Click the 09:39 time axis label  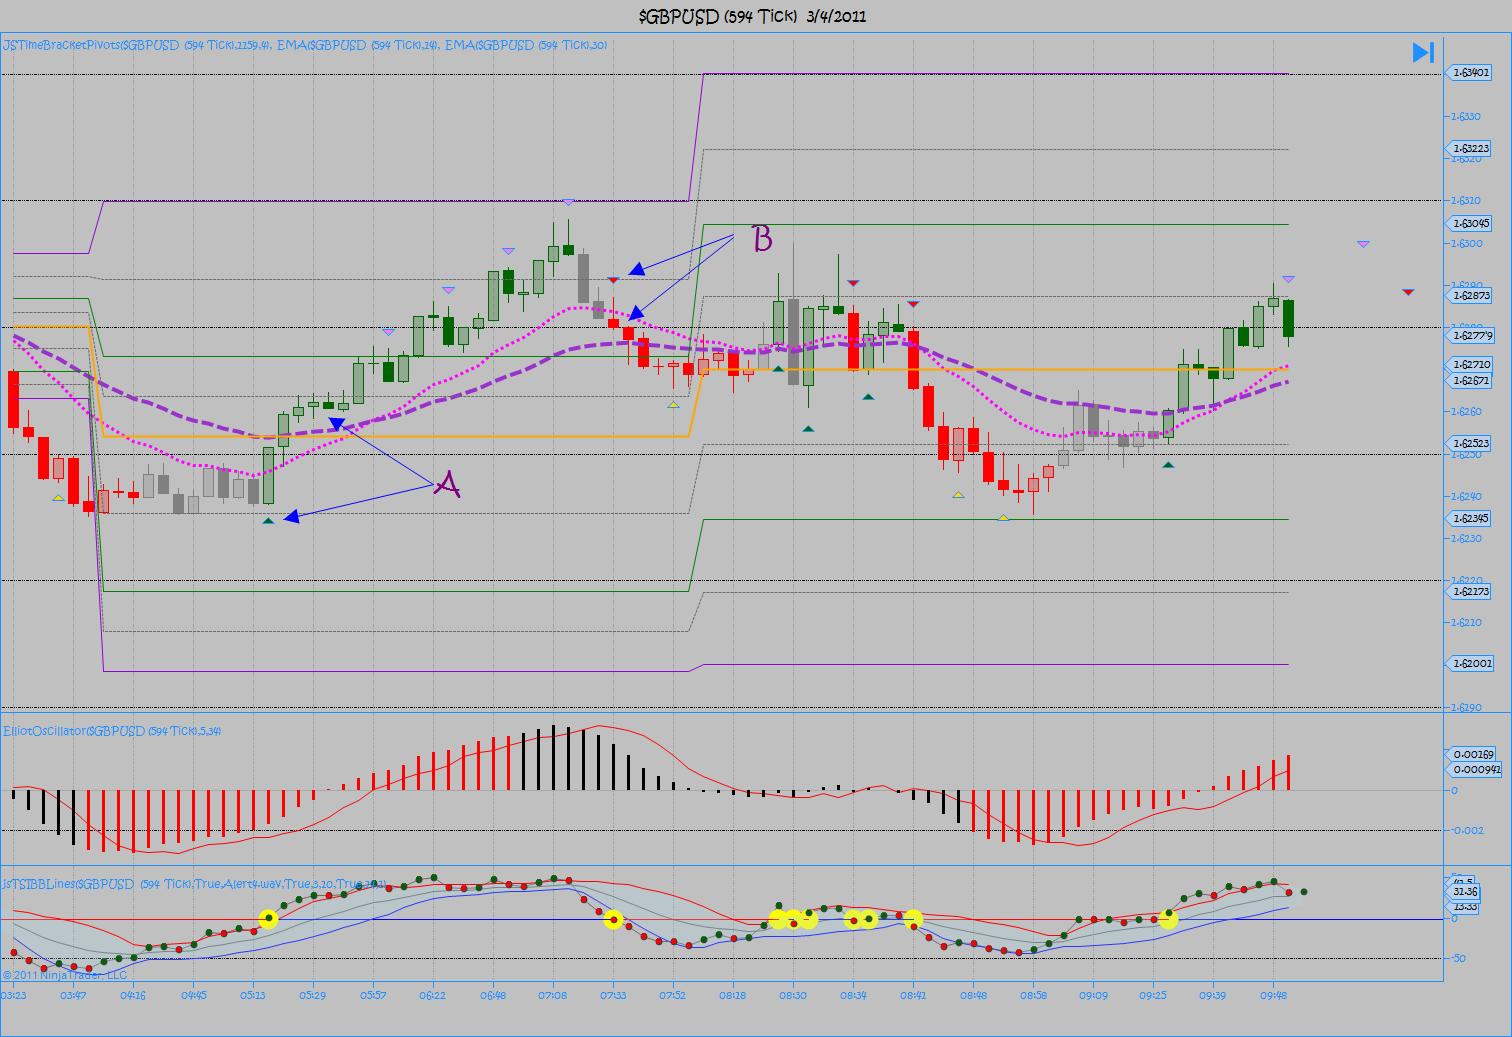[x=1213, y=995]
